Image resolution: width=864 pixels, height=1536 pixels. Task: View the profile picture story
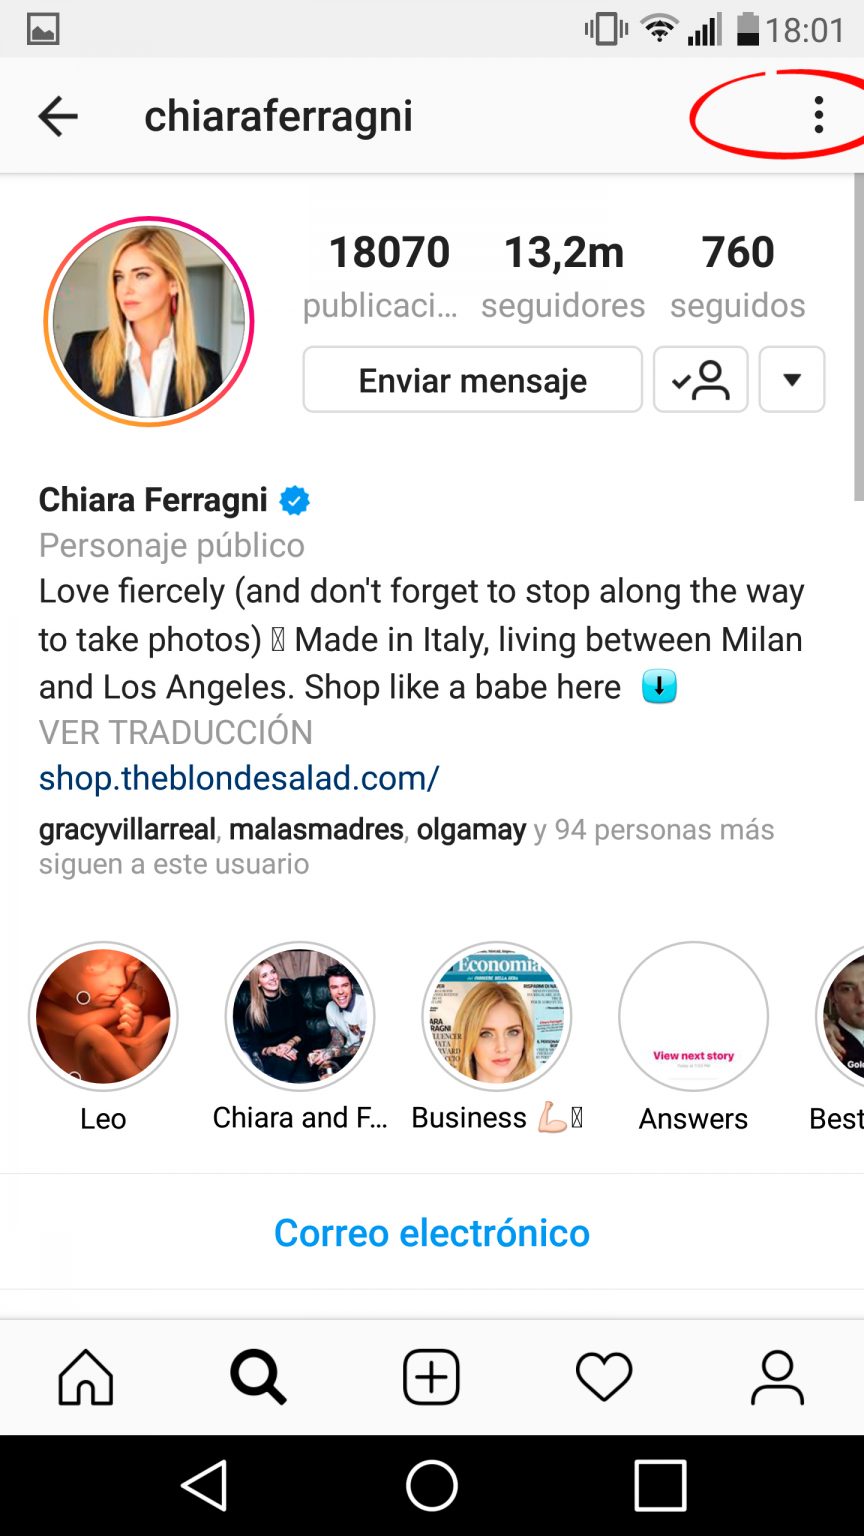(149, 321)
